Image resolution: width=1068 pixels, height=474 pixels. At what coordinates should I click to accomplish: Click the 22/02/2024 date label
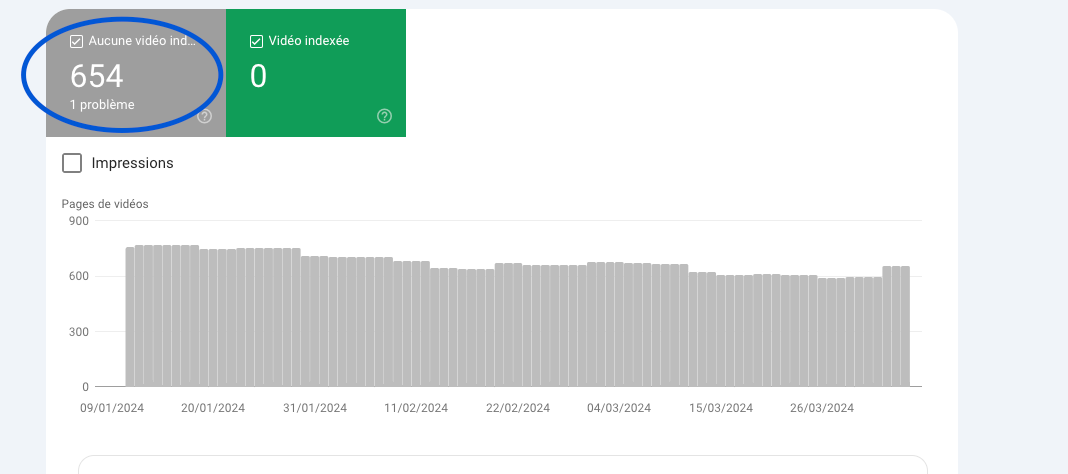(518, 408)
